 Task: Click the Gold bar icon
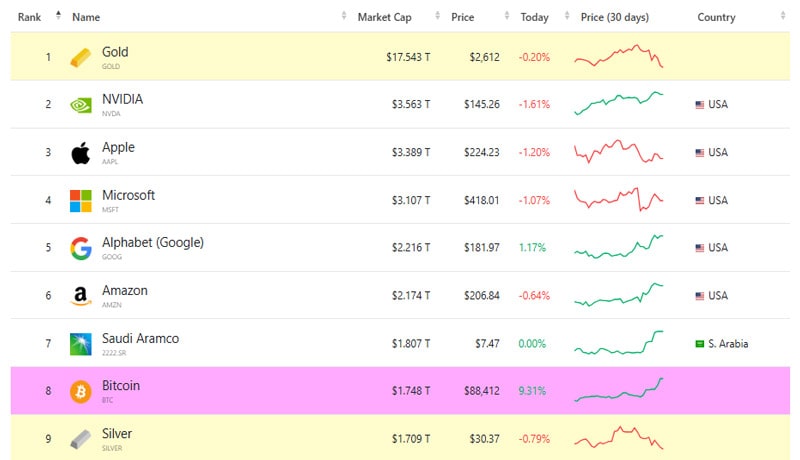click(x=81, y=58)
